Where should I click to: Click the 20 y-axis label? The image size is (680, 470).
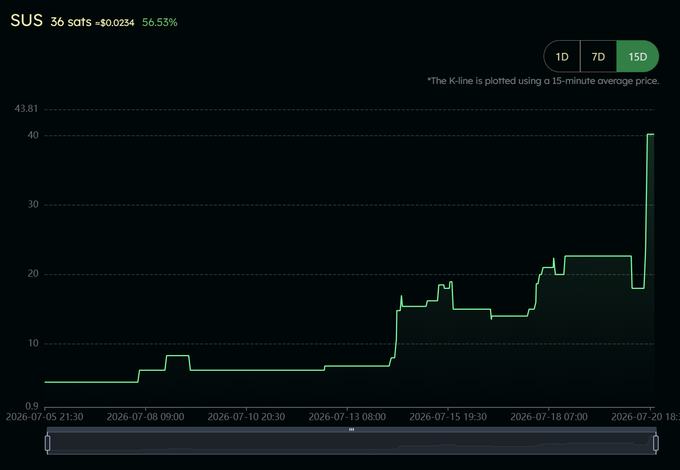[33, 274]
